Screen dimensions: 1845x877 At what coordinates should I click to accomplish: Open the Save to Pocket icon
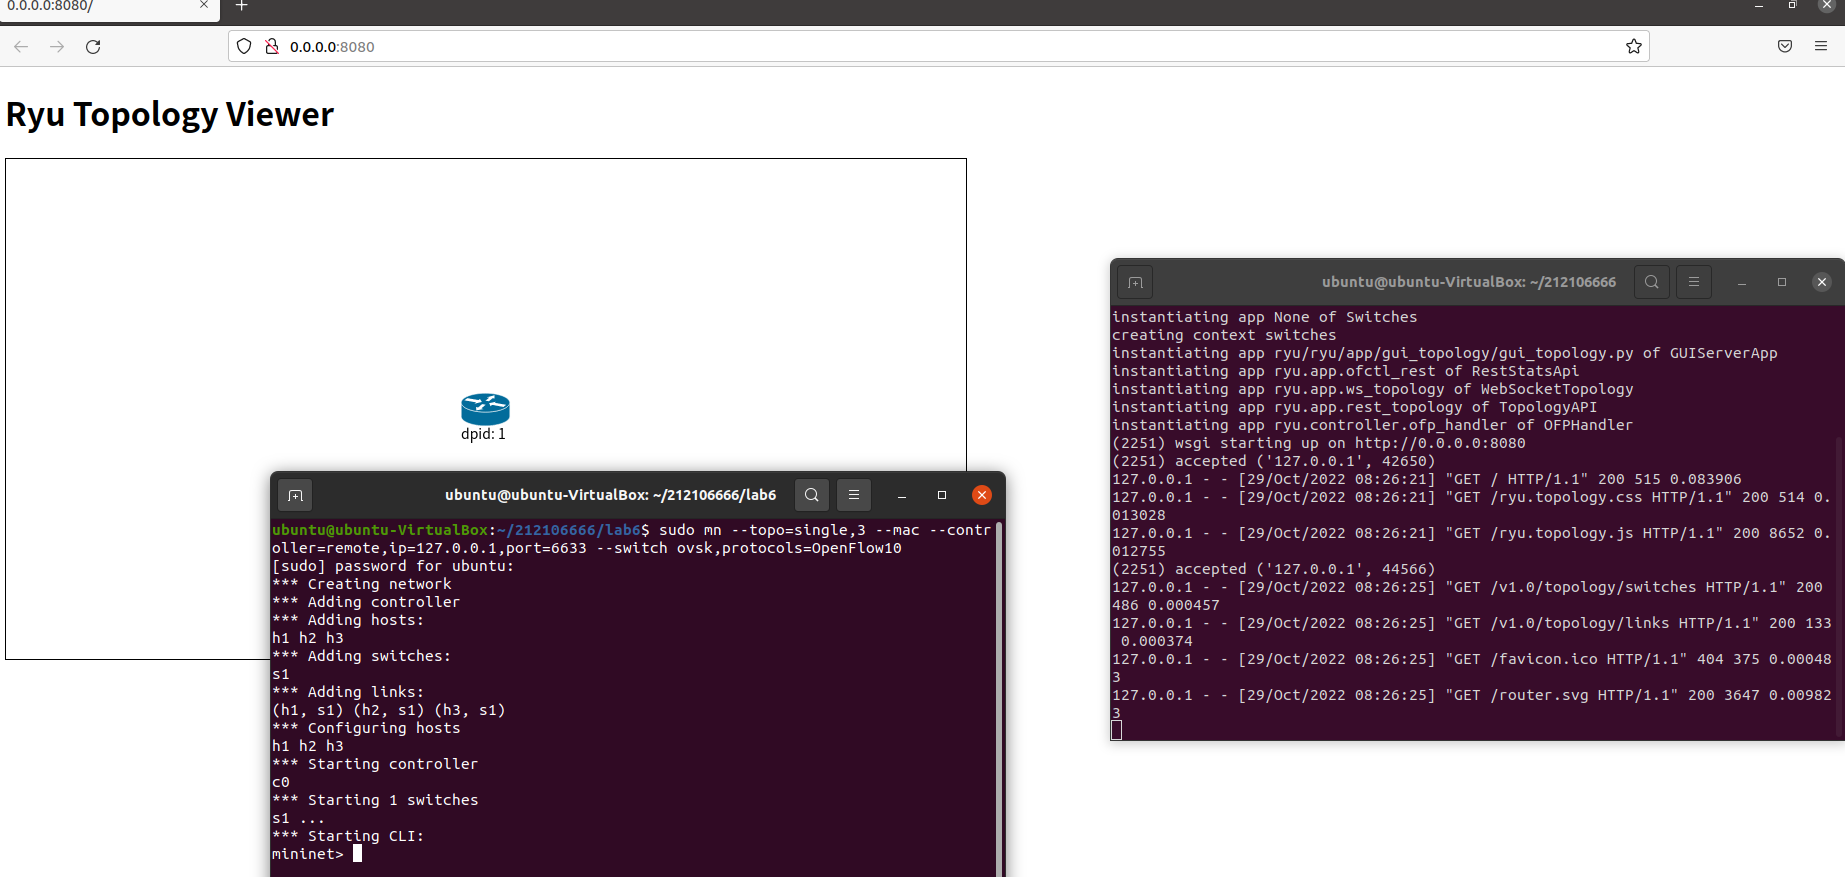(1785, 47)
